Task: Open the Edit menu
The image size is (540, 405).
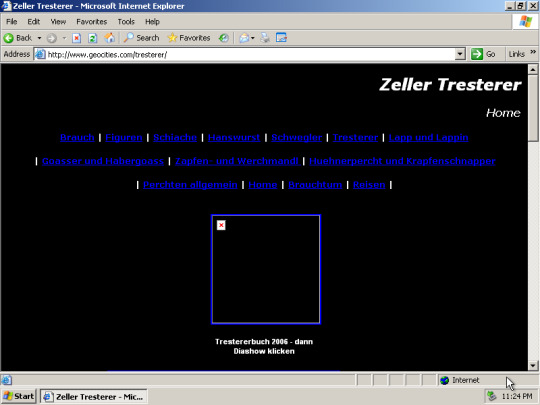Action: [x=33, y=22]
